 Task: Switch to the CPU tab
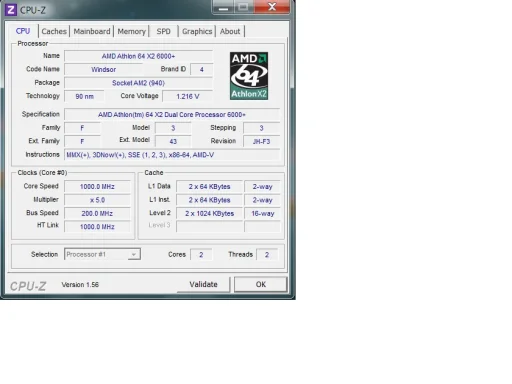click(23, 31)
